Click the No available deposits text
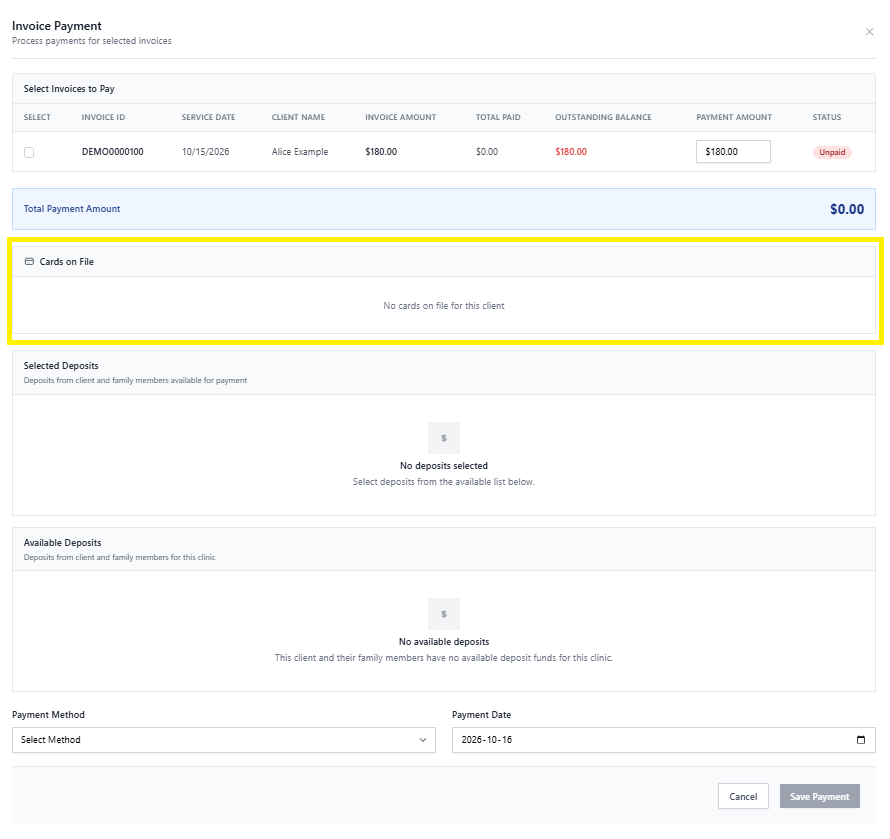Image resolution: width=890 pixels, height=839 pixels. (x=444, y=641)
